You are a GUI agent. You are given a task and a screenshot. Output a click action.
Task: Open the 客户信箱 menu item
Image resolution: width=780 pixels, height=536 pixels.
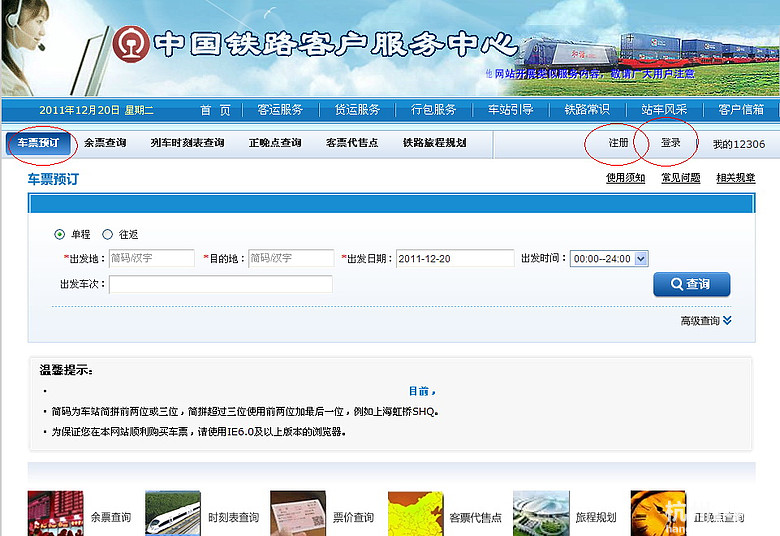(741, 109)
